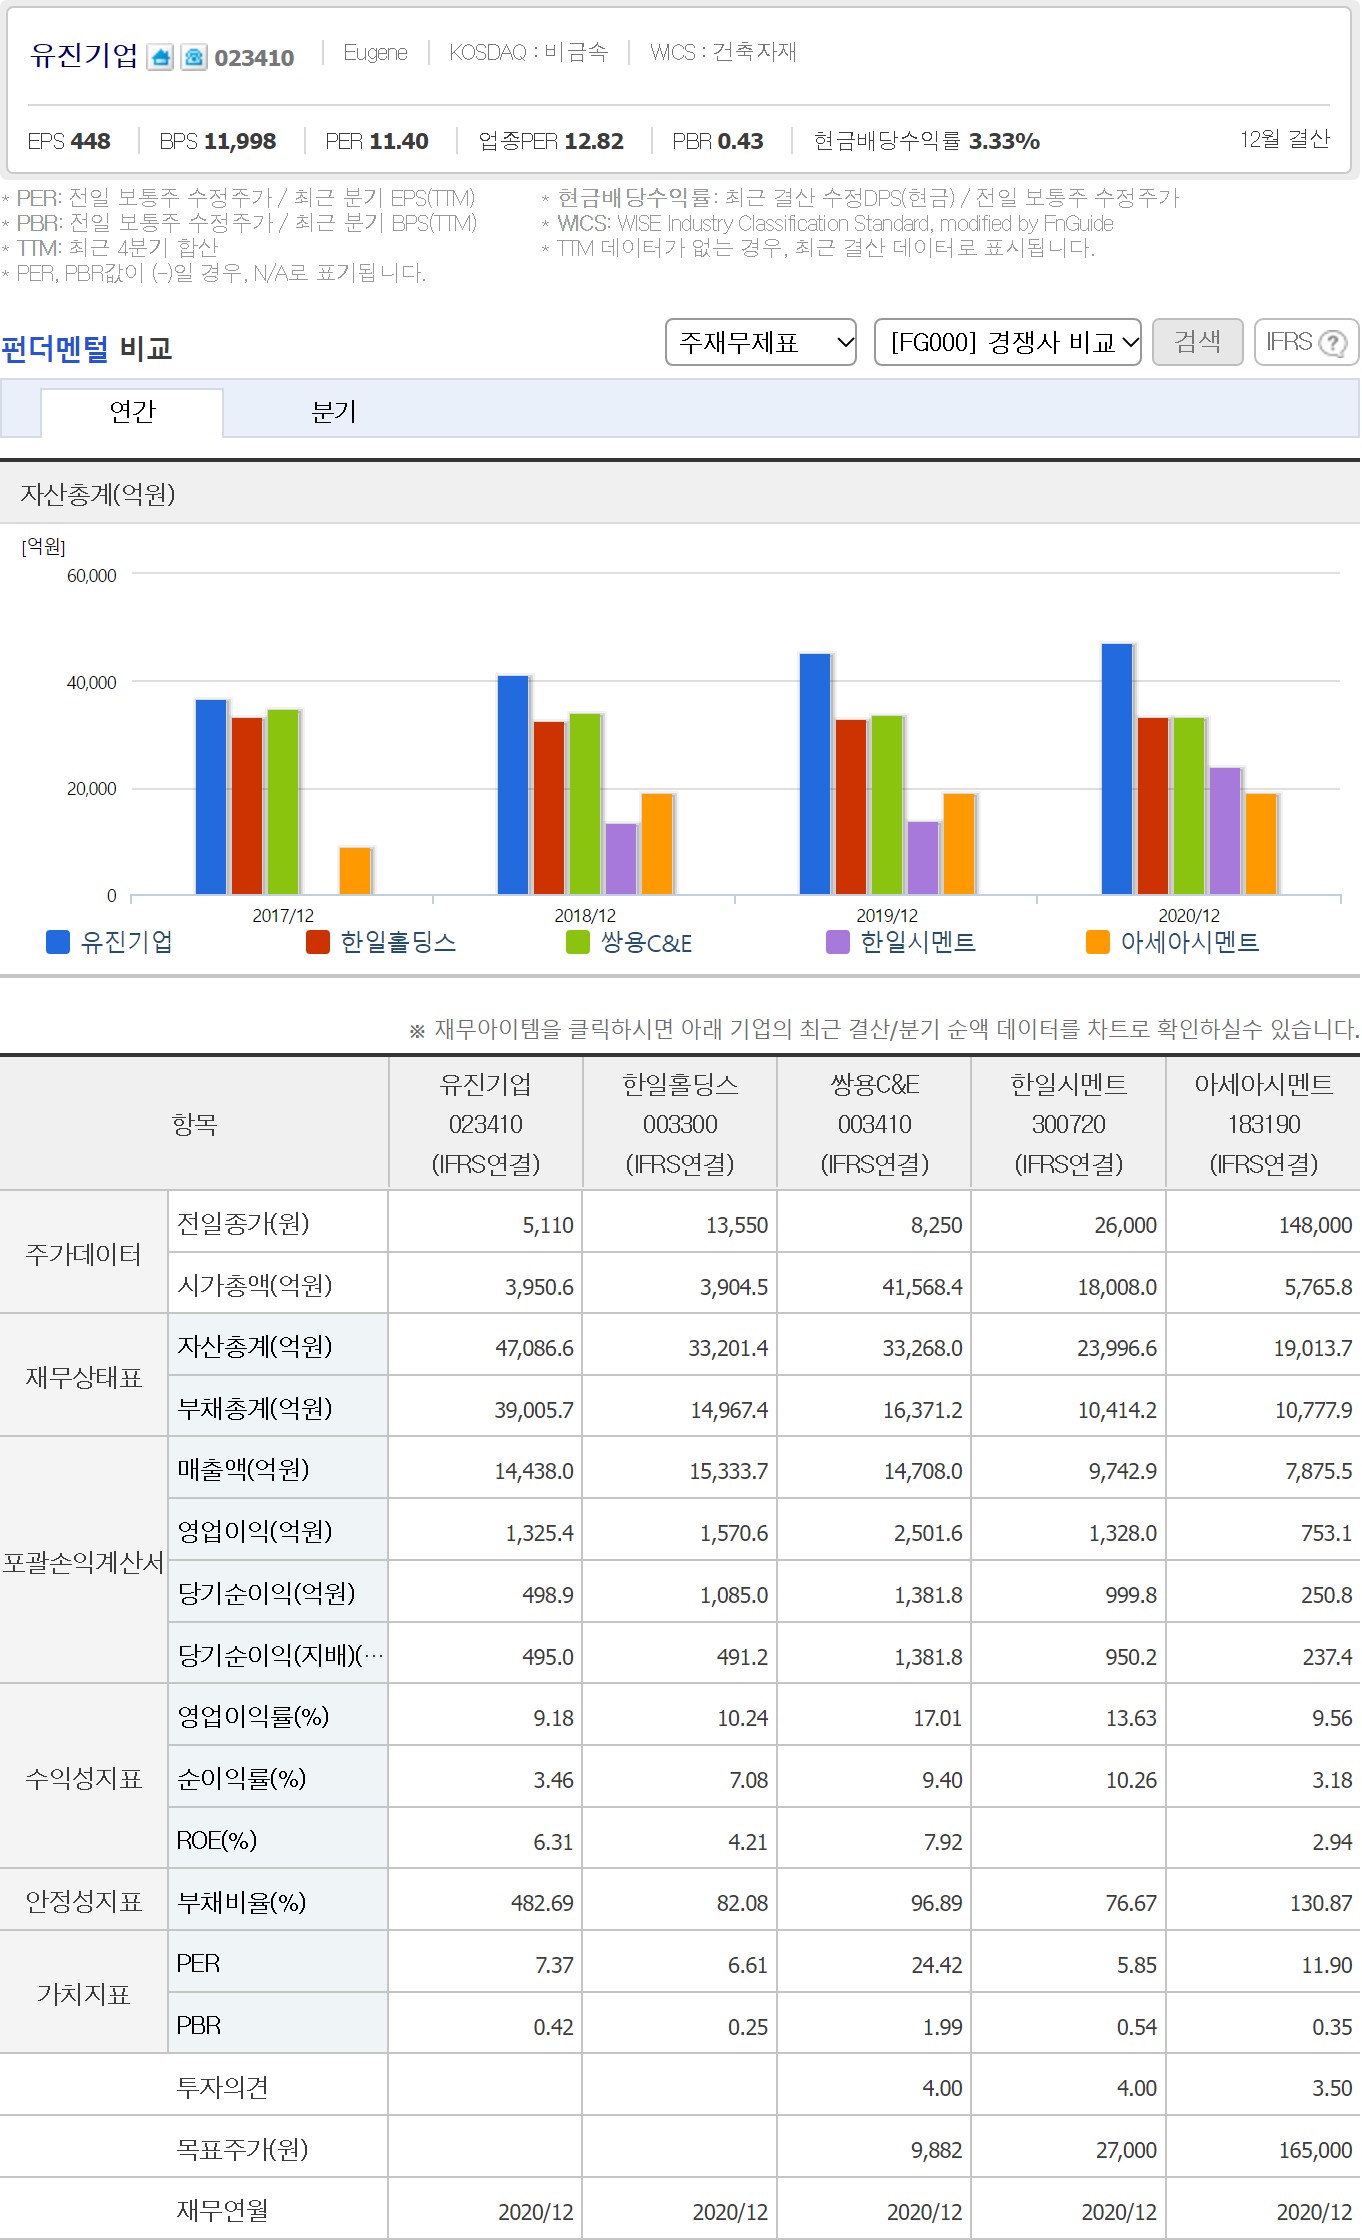Screen dimensions: 1362x2240
Task: Click the BPS 11,998 value
Action: 239,141
